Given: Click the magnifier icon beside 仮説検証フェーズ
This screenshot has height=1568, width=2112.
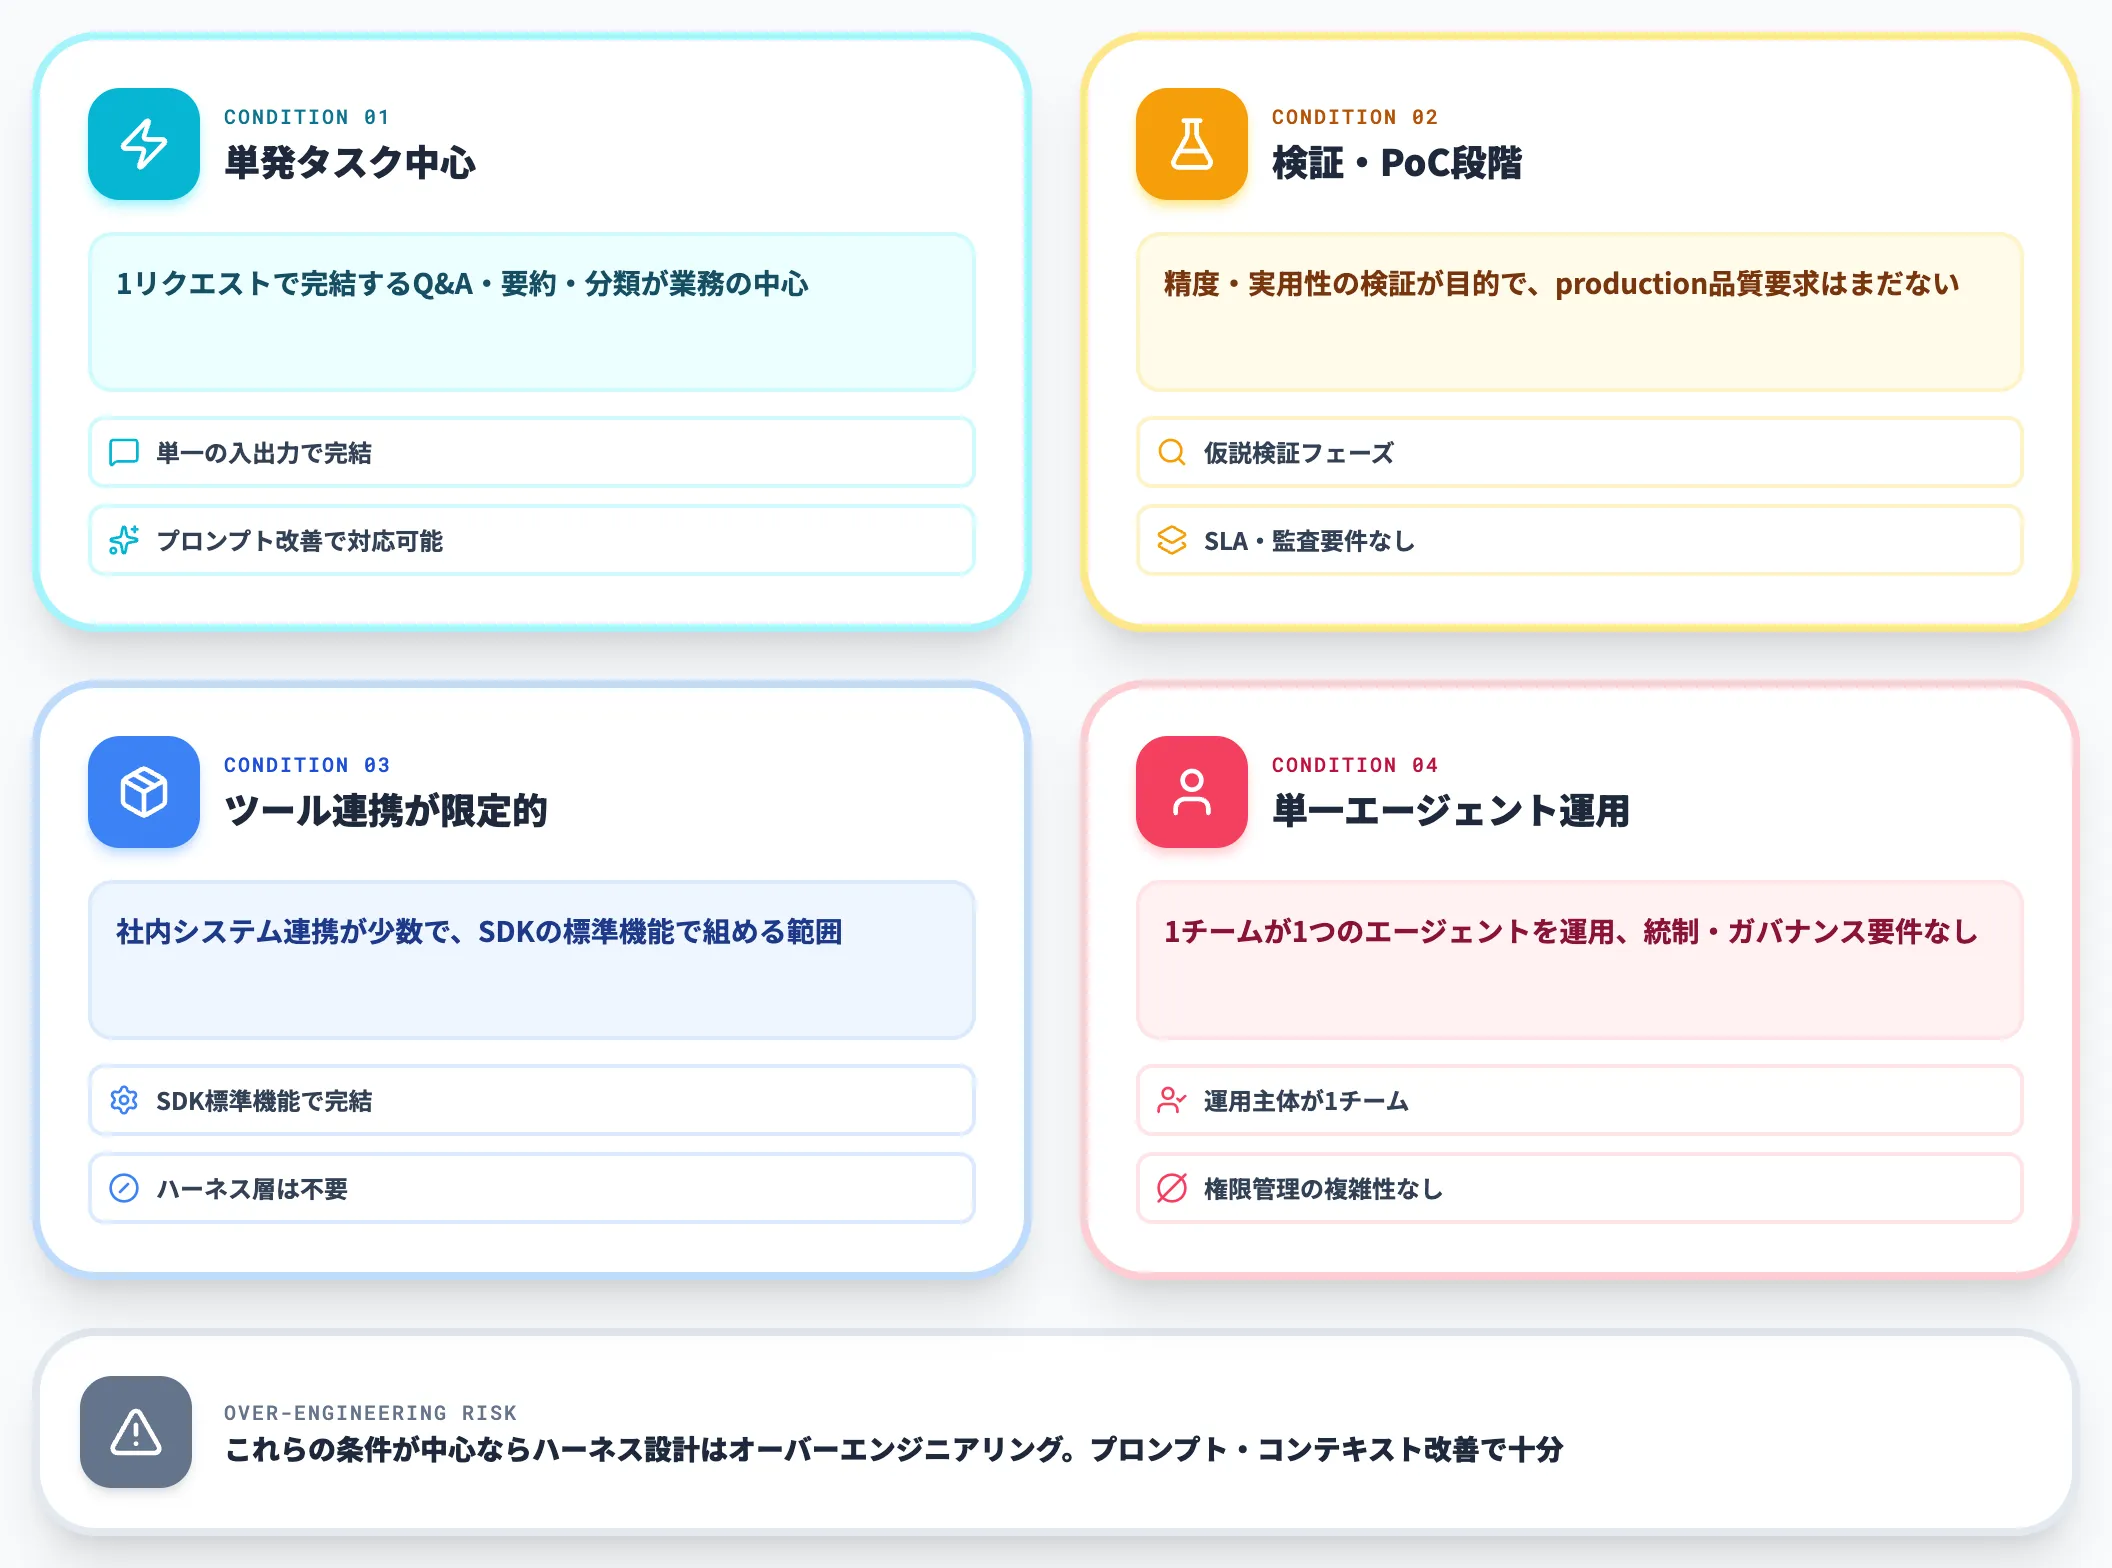Looking at the screenshot, I should (x=1172, y=453).
